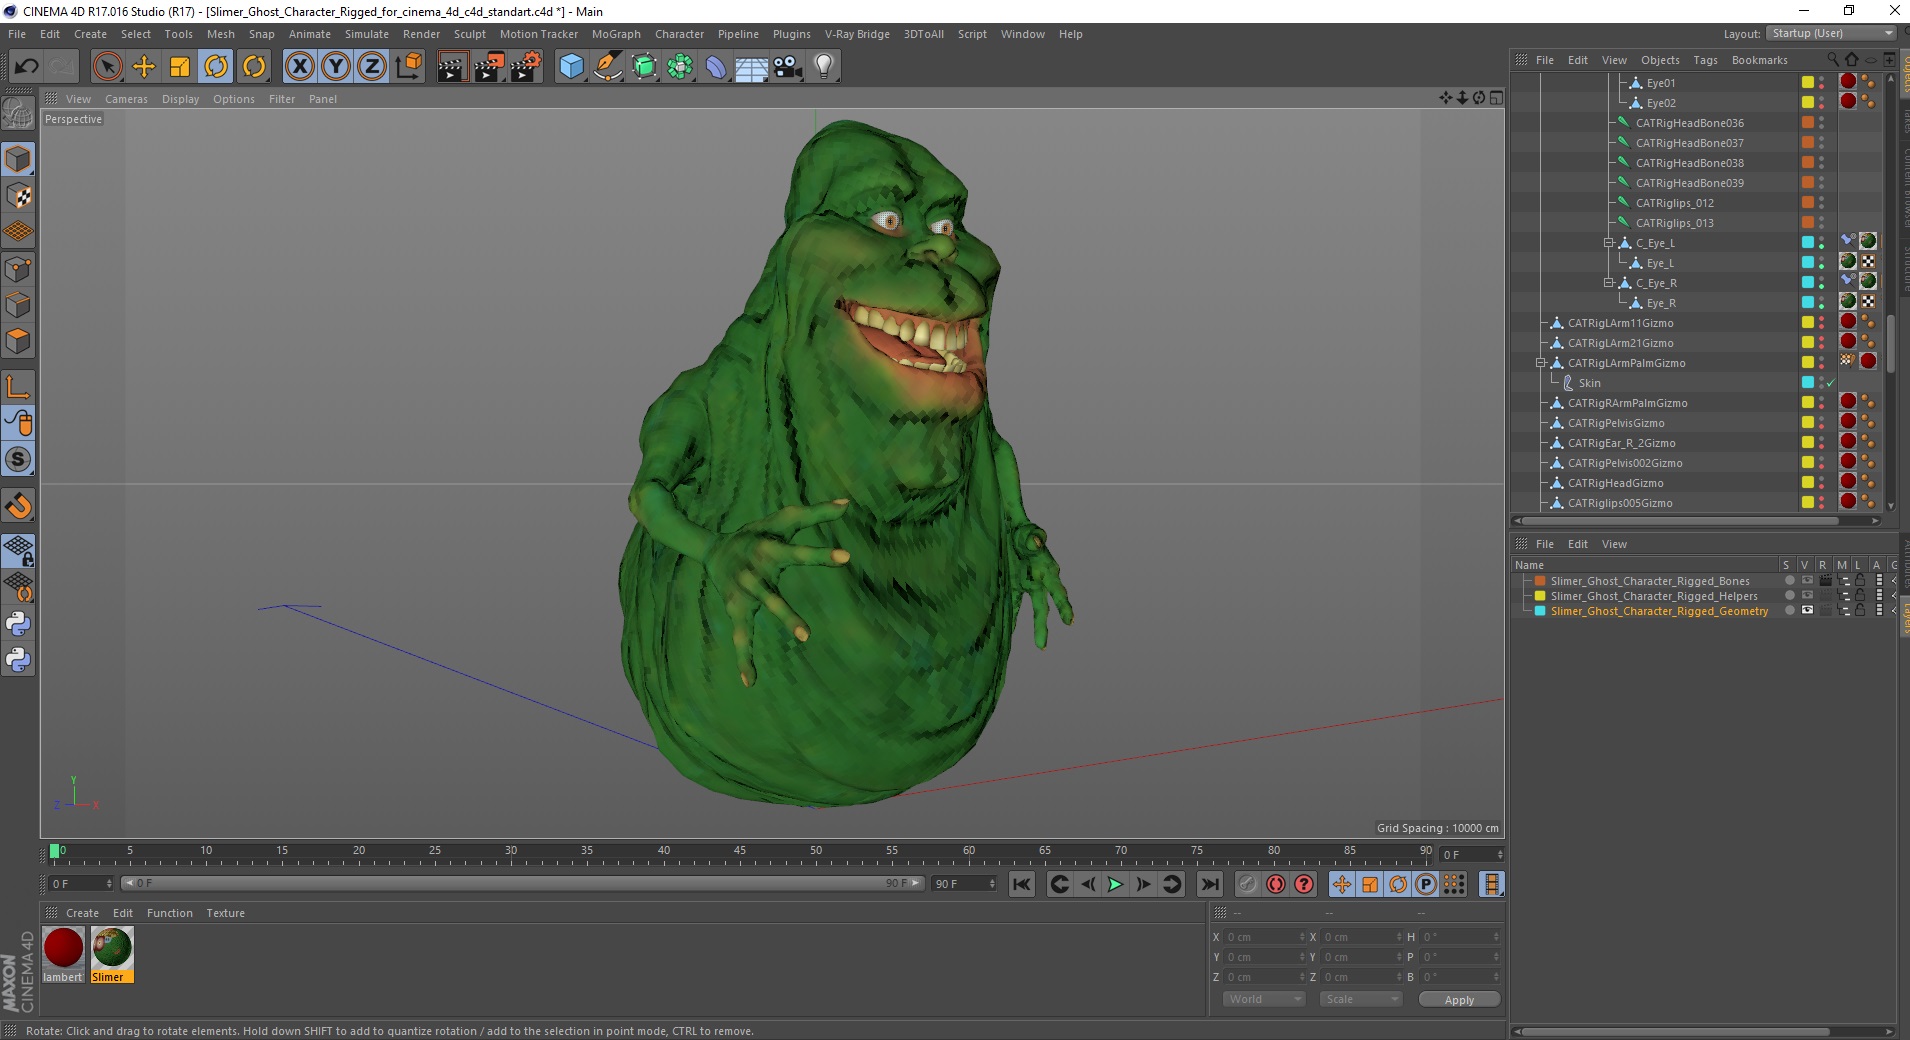Click the lambert red material swatch
The width and height of the screenshot is (1910, 1040).
coord(63,948)
